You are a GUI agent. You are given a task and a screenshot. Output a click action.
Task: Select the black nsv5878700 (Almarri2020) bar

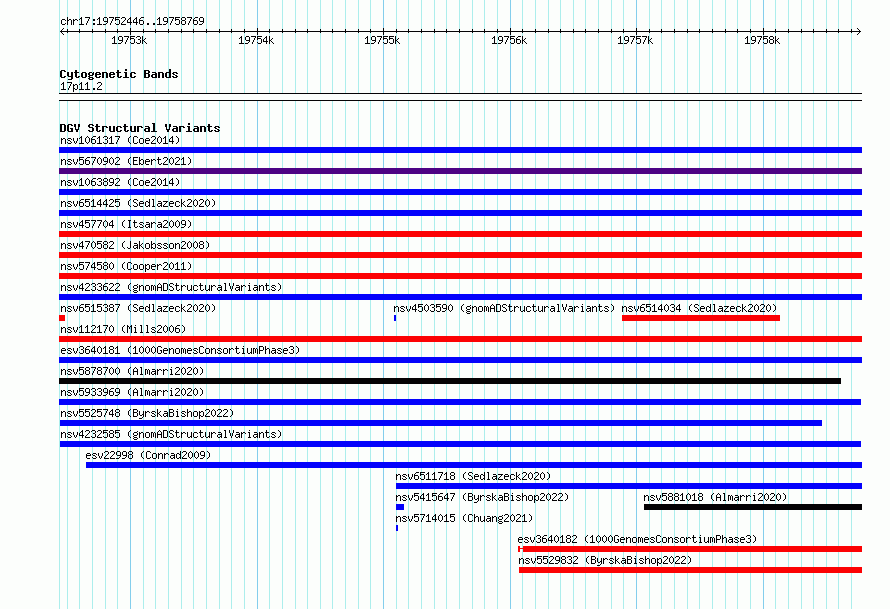(x=450, y=381)
